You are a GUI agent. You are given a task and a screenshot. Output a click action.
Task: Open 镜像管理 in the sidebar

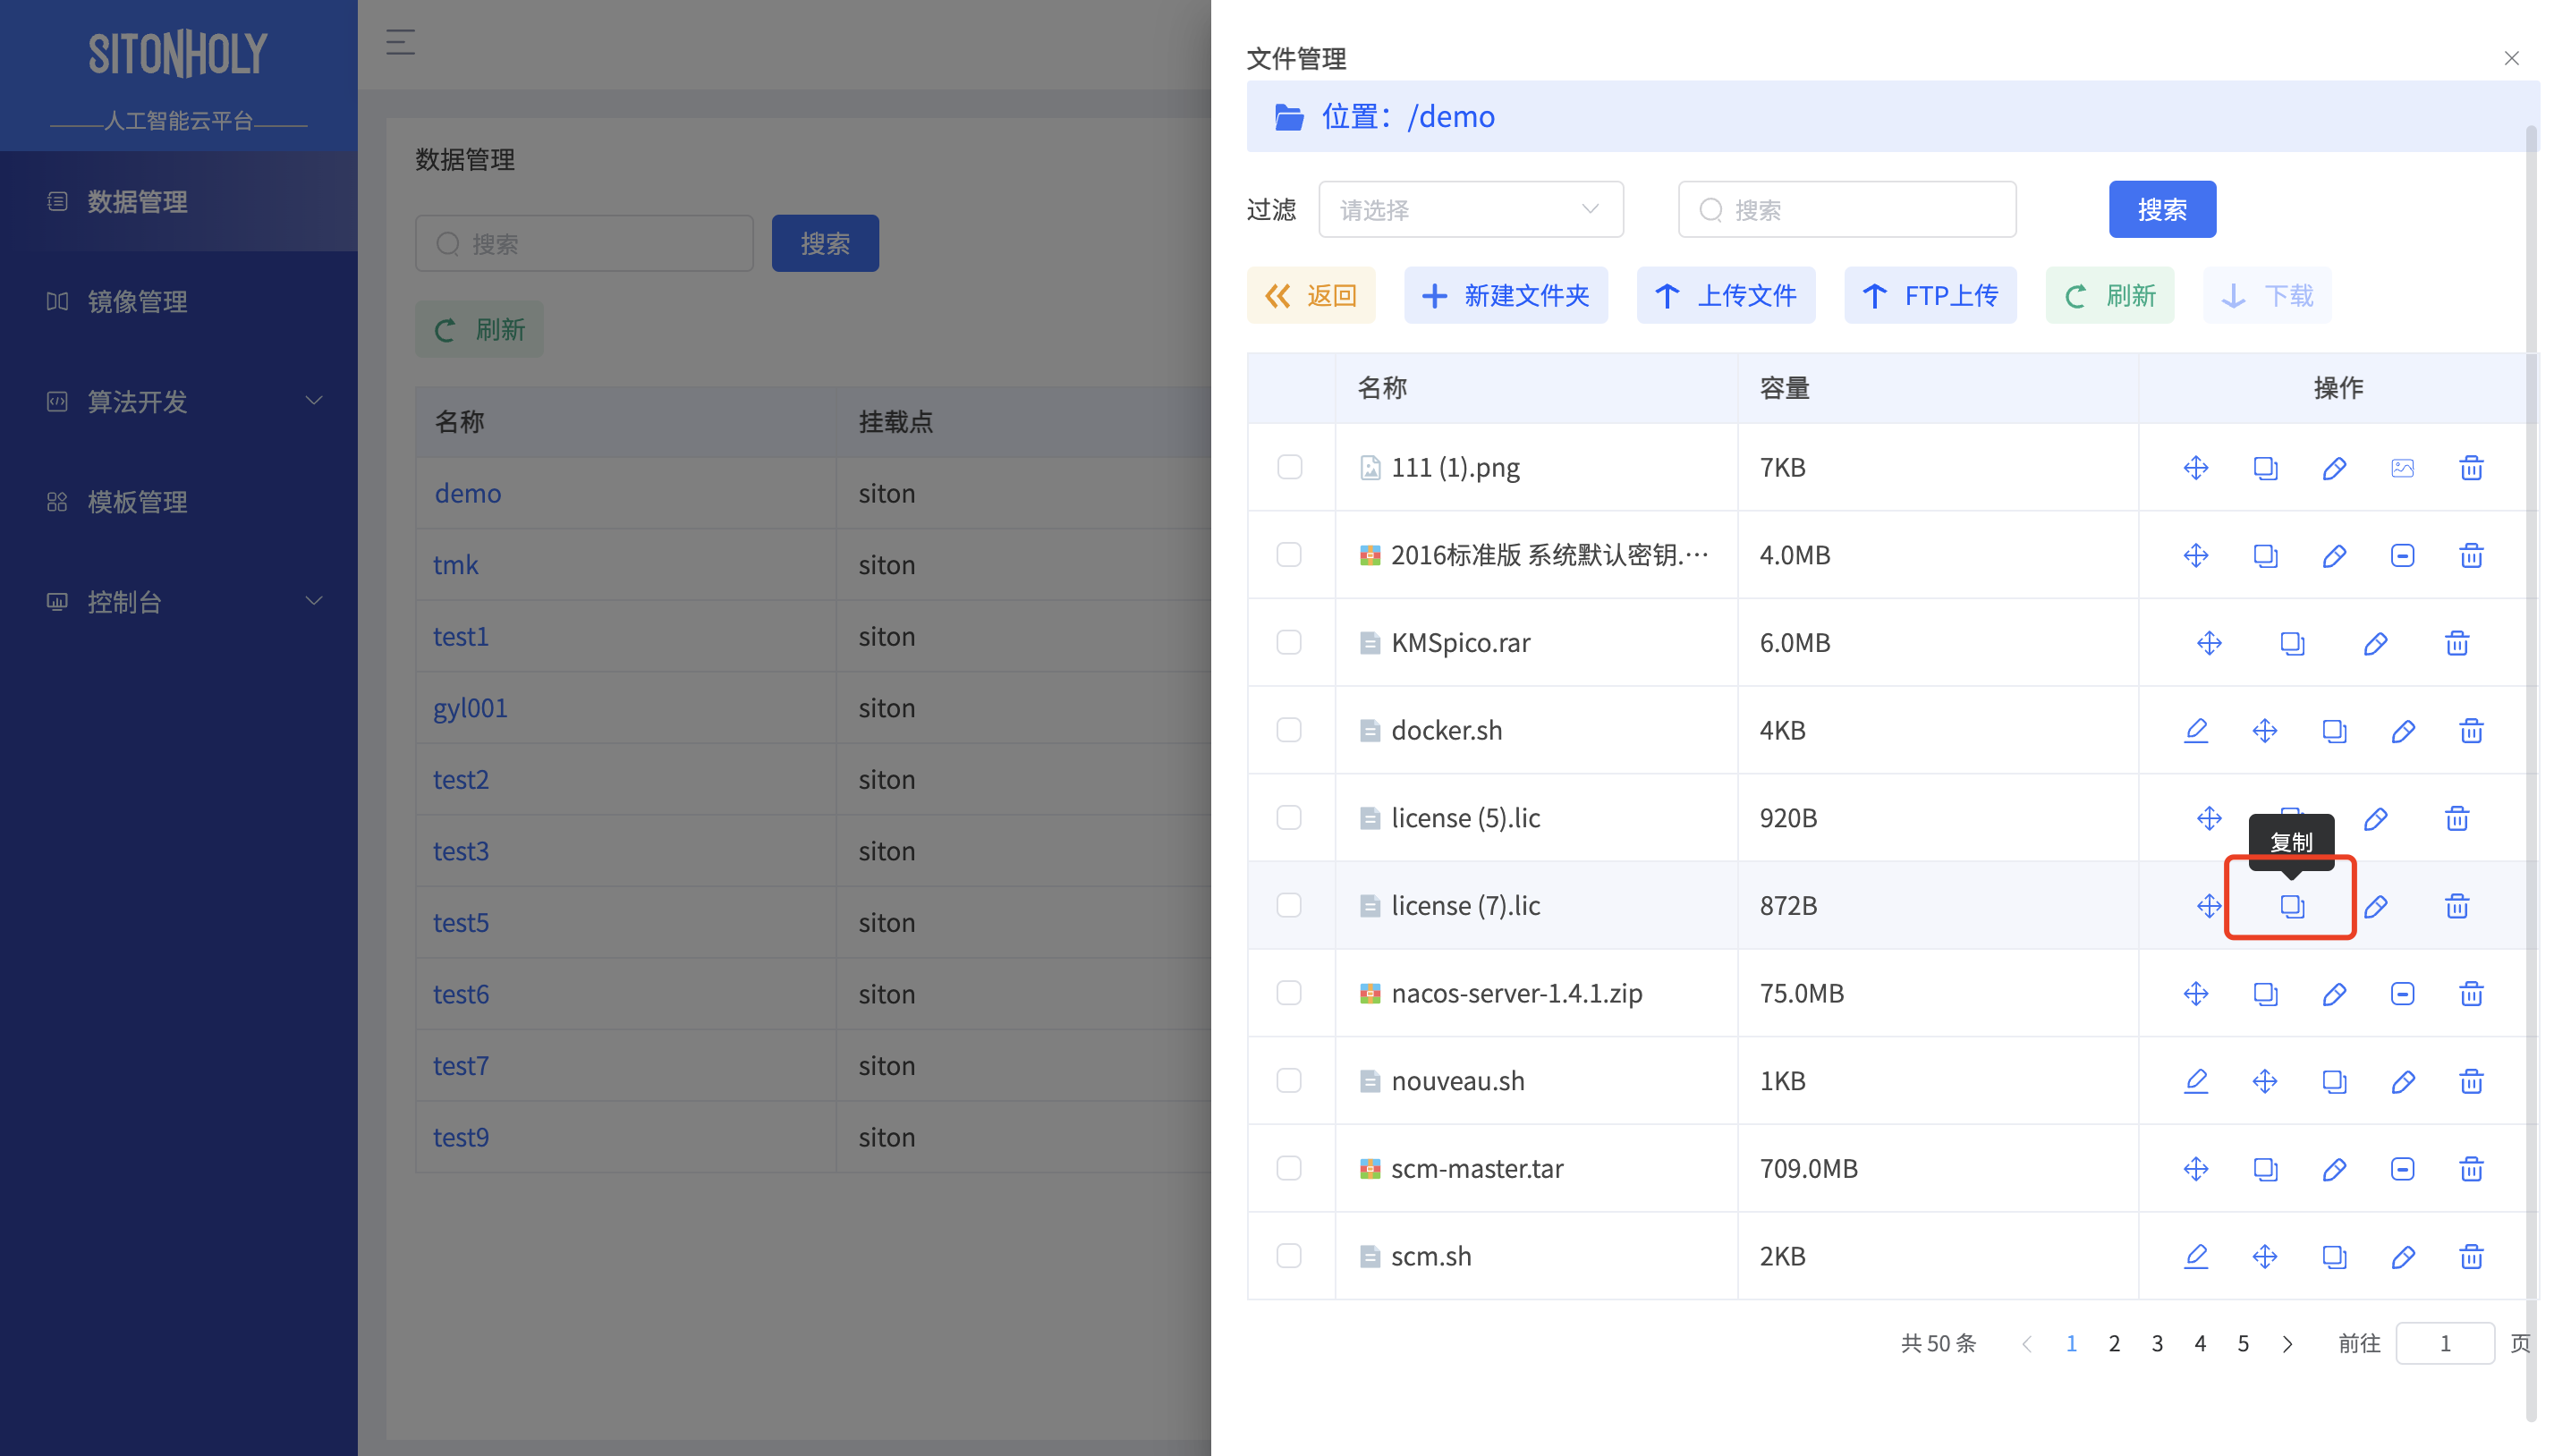179,302
